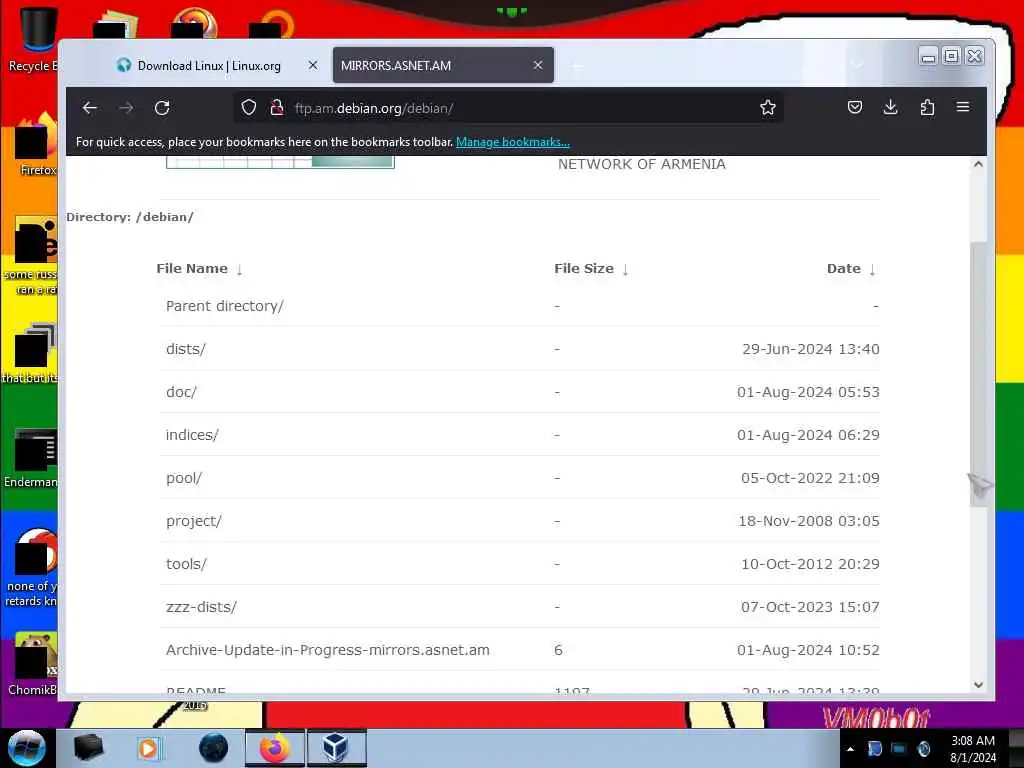The width and height of the screenshot is (1024, 768).
Task: Click the Directory: /debian/ heading
Action: click(130, 217)
